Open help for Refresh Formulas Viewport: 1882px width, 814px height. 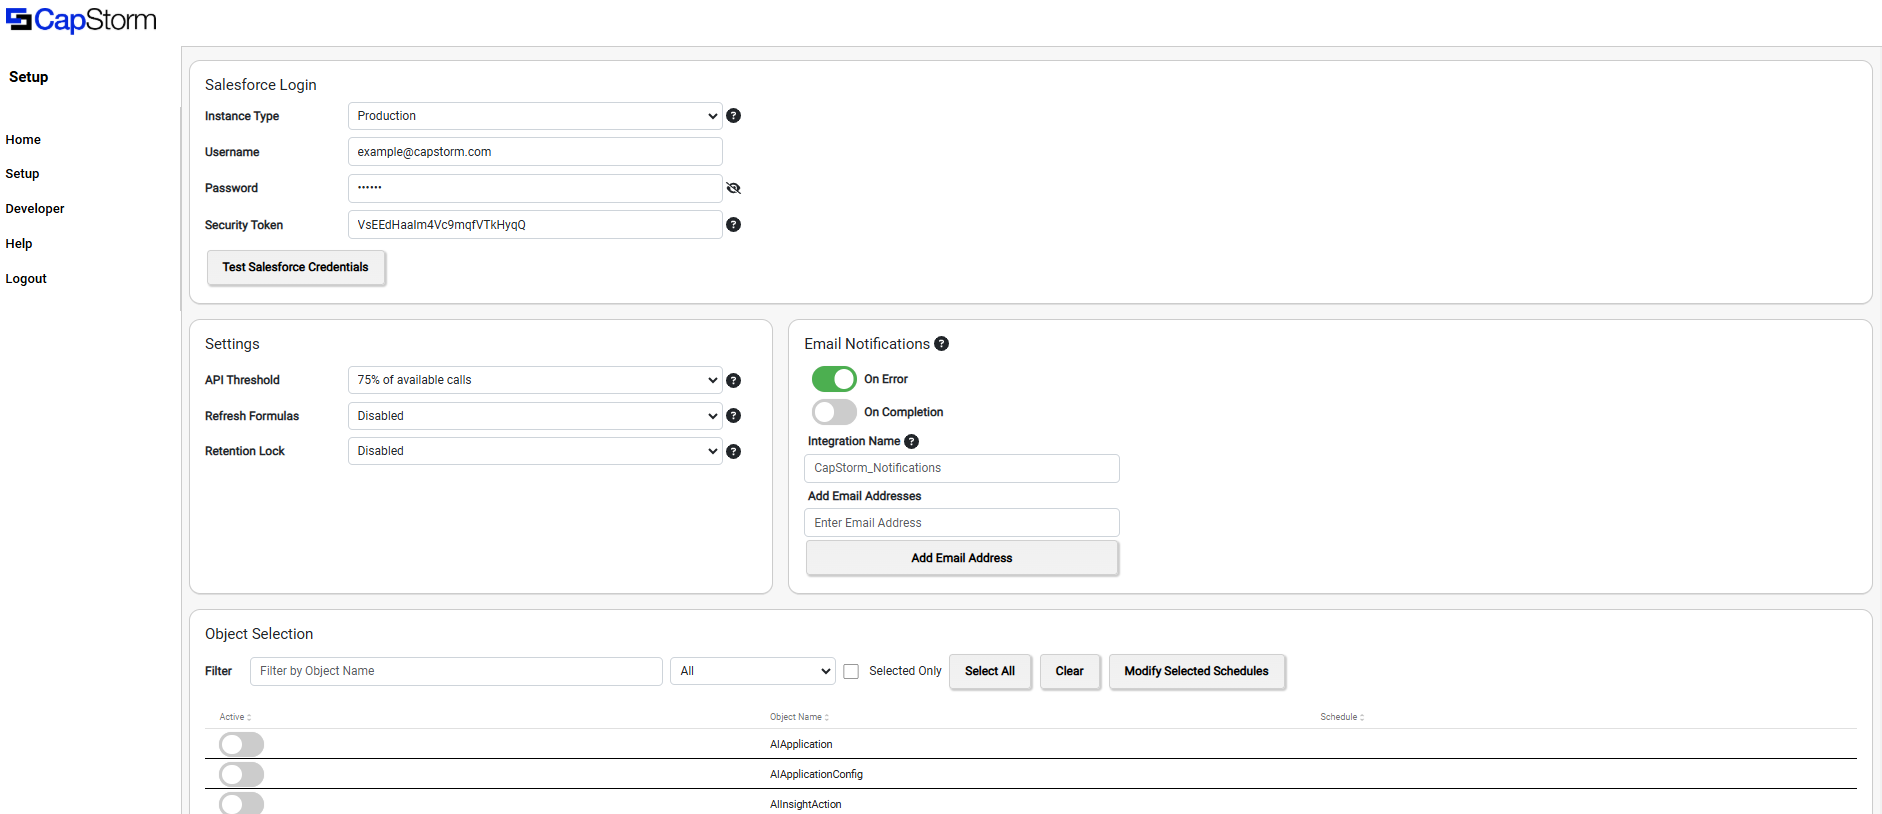[733, 416]
